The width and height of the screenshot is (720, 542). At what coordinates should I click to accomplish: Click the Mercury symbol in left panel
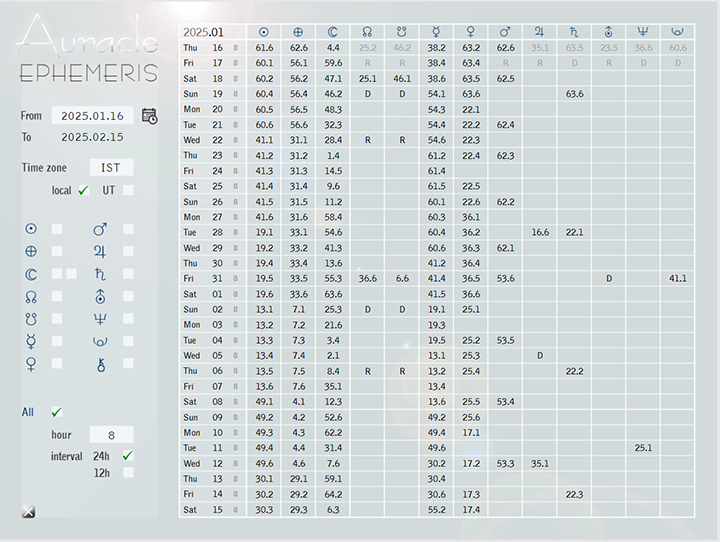[31, 342]
